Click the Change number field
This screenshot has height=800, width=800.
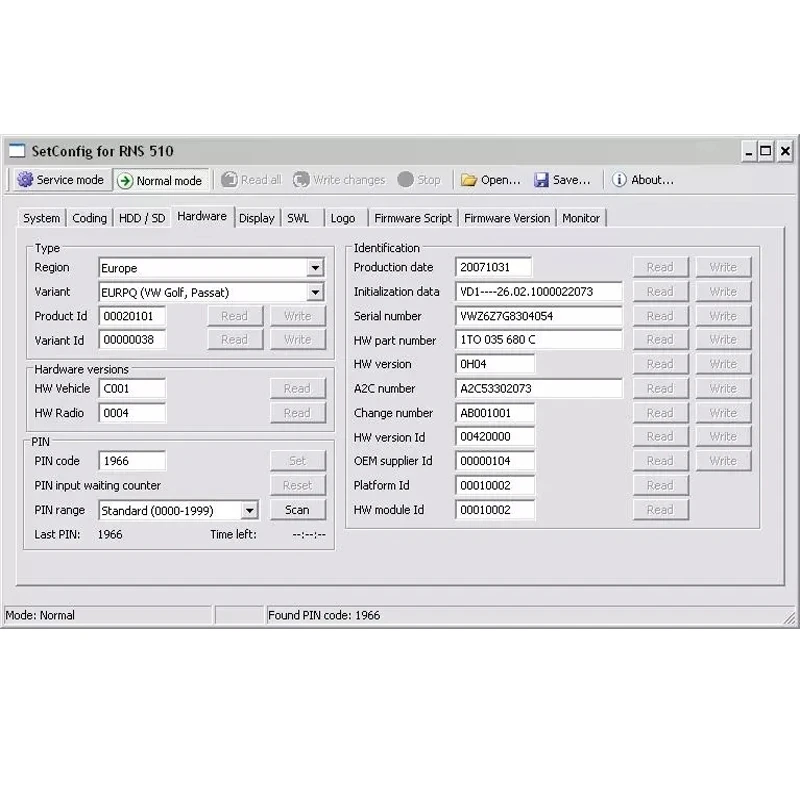coord(495,413)
